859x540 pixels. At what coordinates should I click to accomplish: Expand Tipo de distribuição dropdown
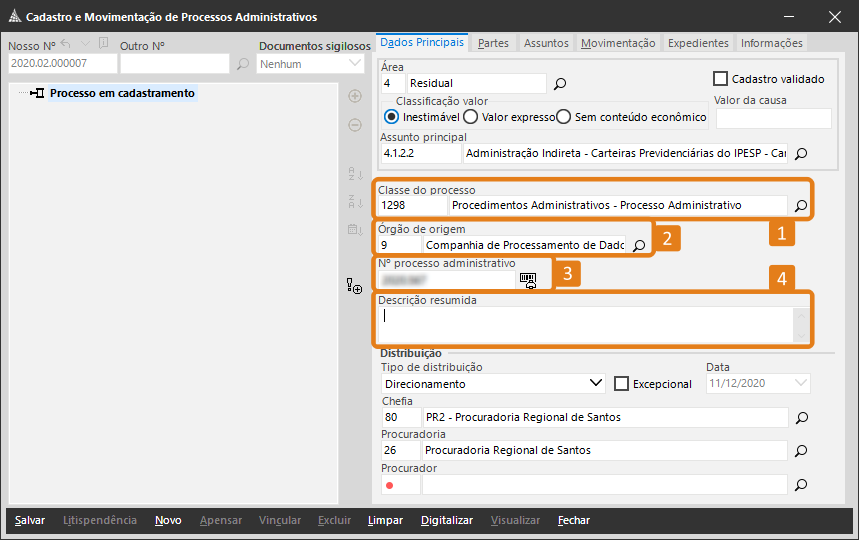(597, 383)
